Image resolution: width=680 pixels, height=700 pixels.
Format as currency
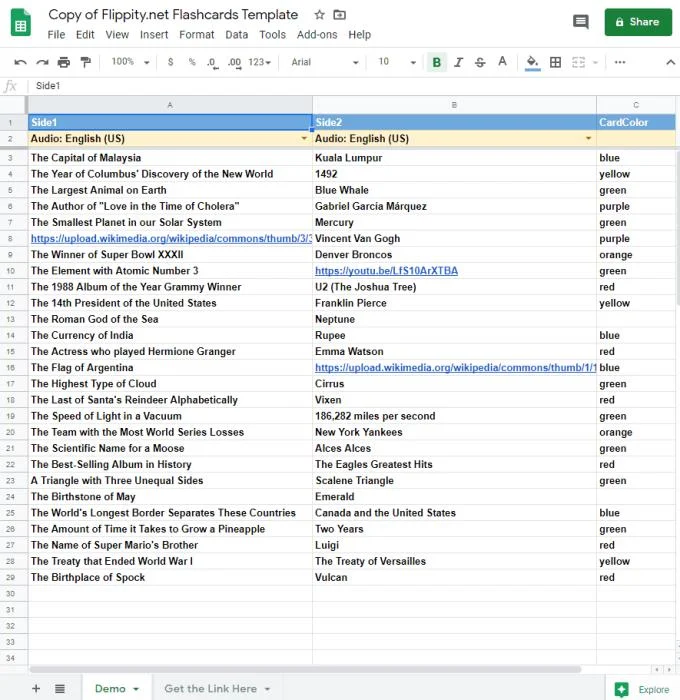[170, 62]
